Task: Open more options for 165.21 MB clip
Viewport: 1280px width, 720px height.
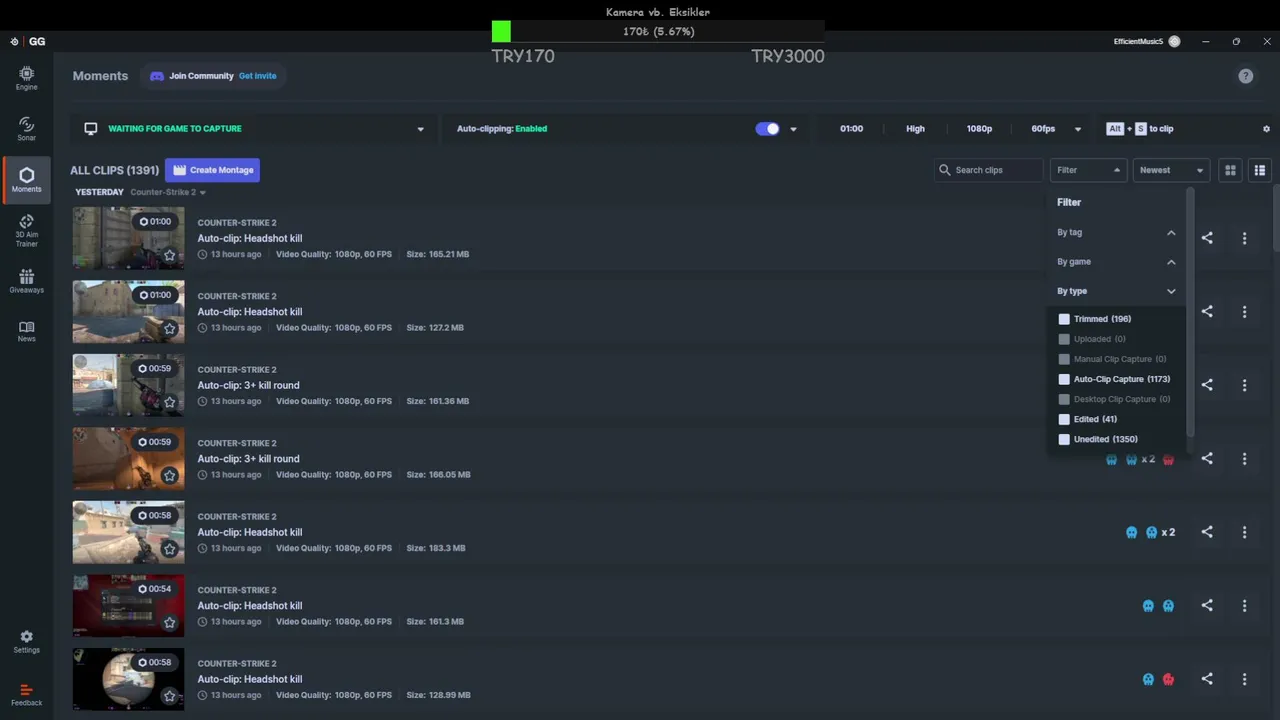Action: tap(1244, 238)
